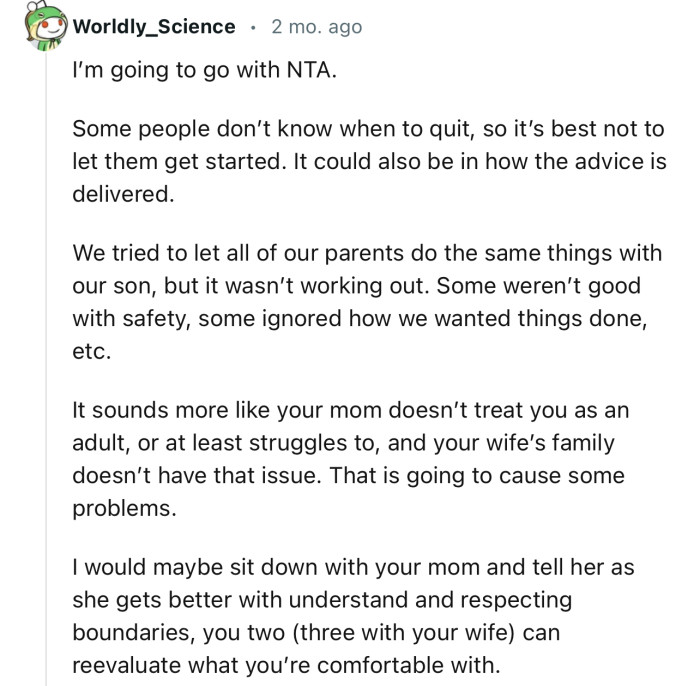Screen dimensions: 700x686
Task: Open the Worldly_Science user profile
Action: click(x=154, y=27)
